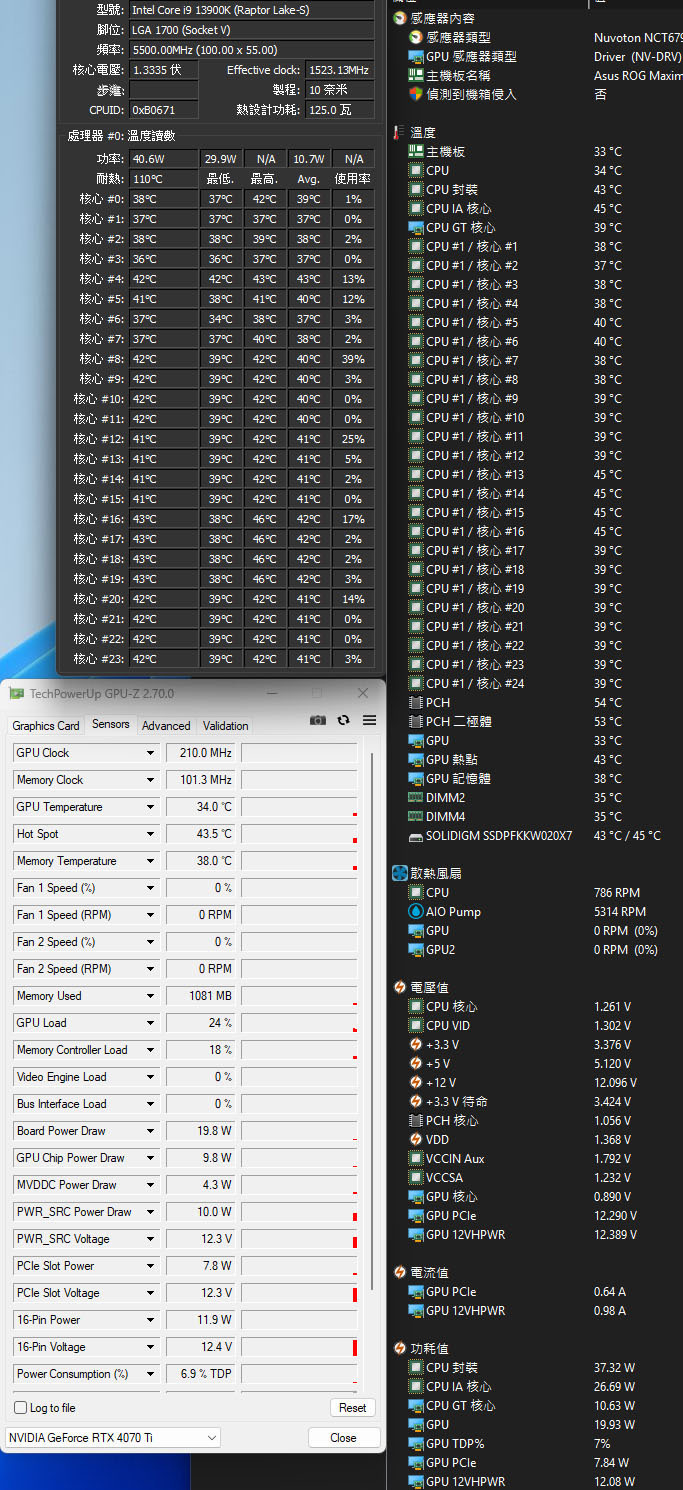Open the Board Power Draw dropdown

(x=151, y=1131)
